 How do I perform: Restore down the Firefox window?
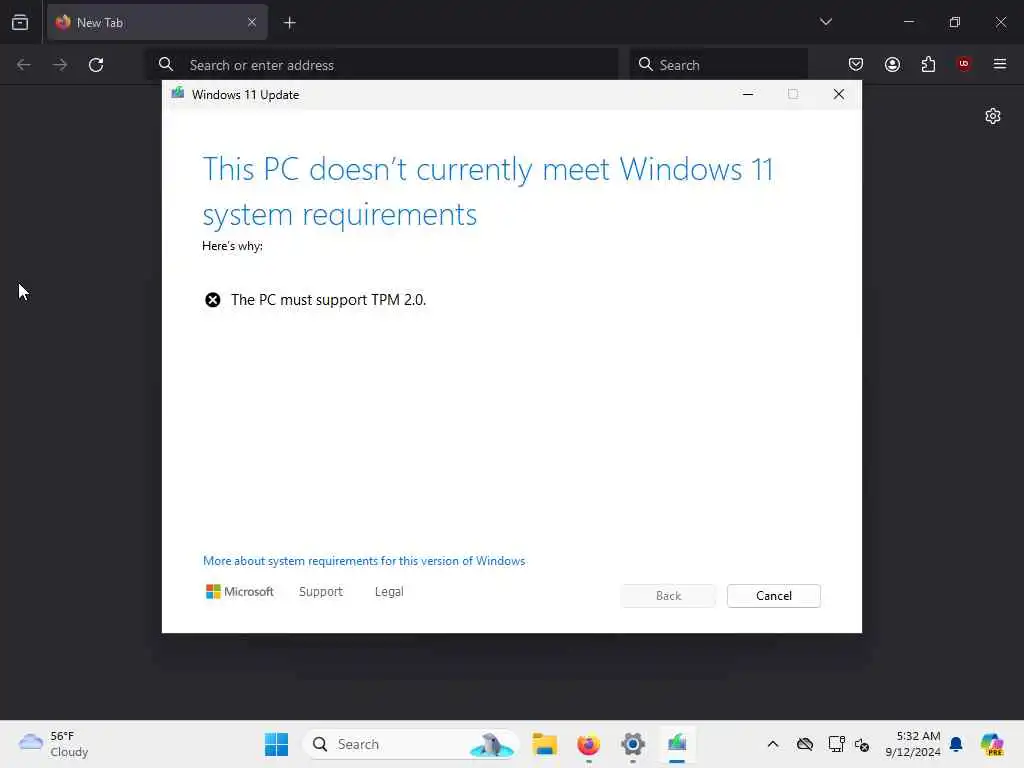point(955,22)
